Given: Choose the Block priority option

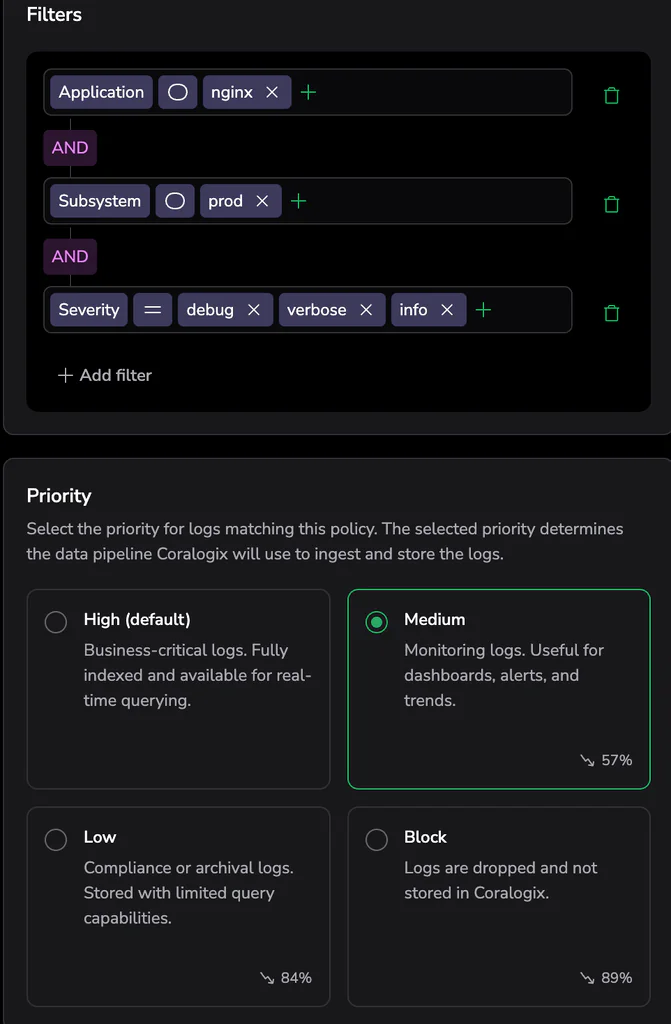Looking at the screenshot, I should [x=377, y=839].
